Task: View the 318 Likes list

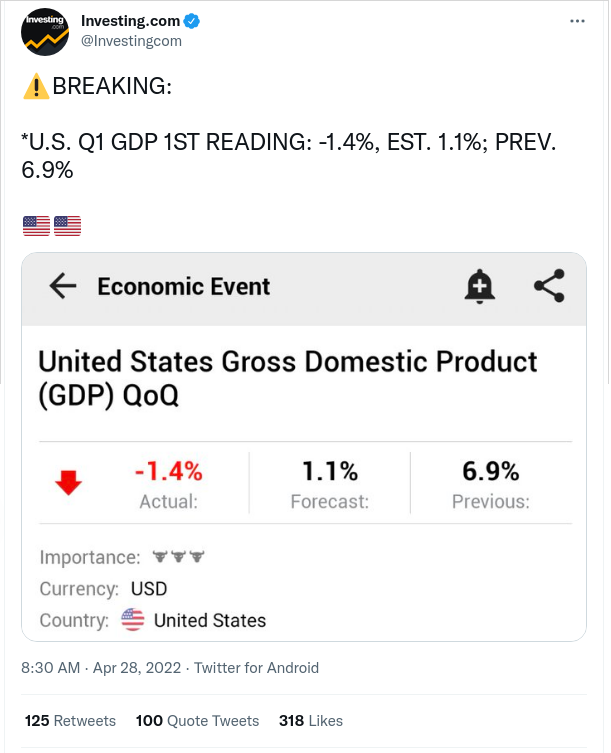Action: tap(311, 721)
